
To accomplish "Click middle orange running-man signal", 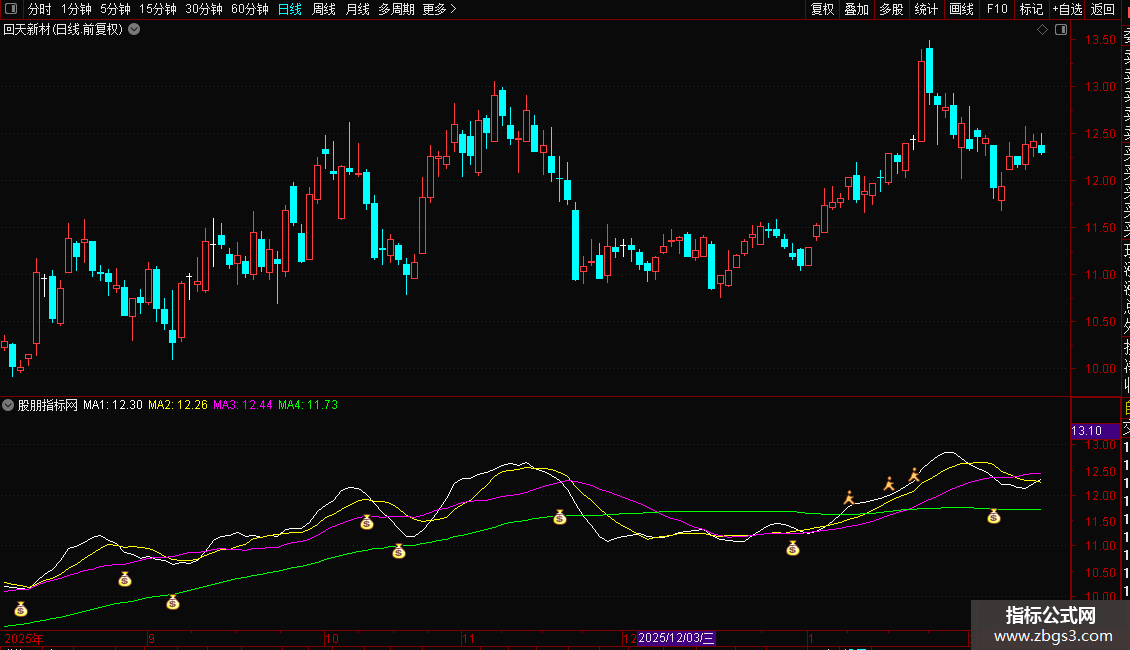I will [x=889, y=484].
